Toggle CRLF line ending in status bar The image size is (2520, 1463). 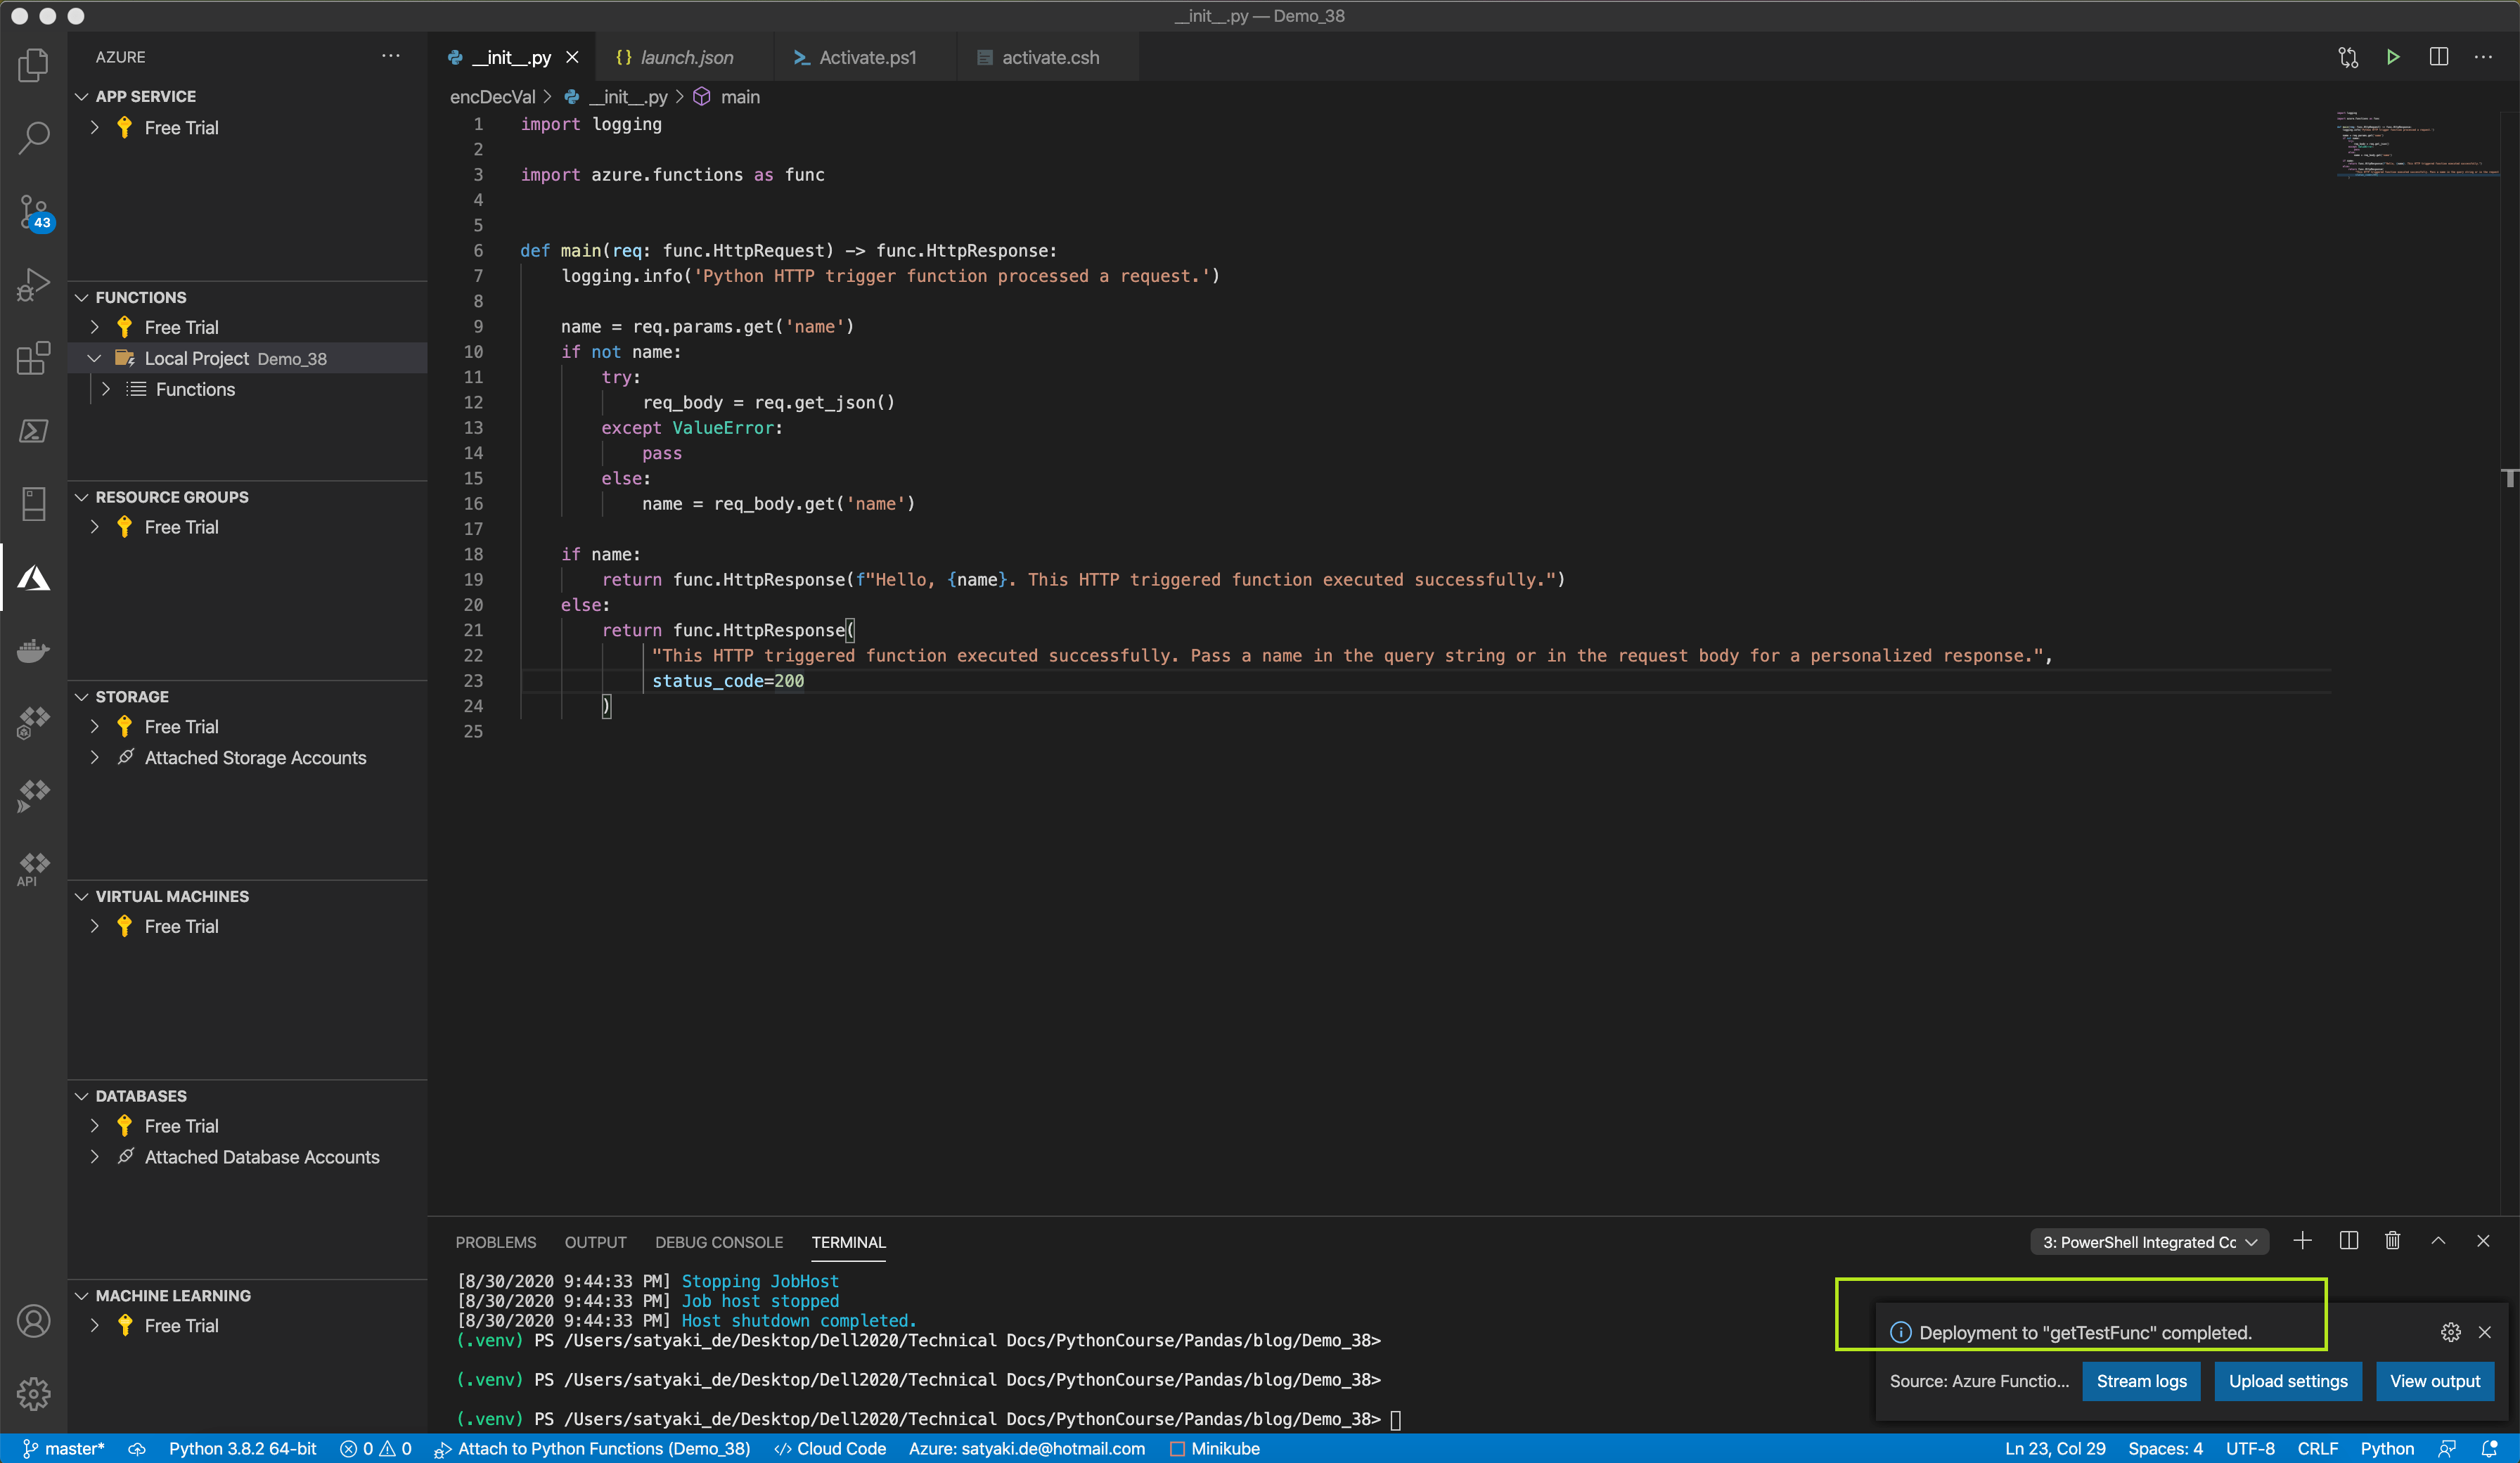[x=2317, y=1449]
